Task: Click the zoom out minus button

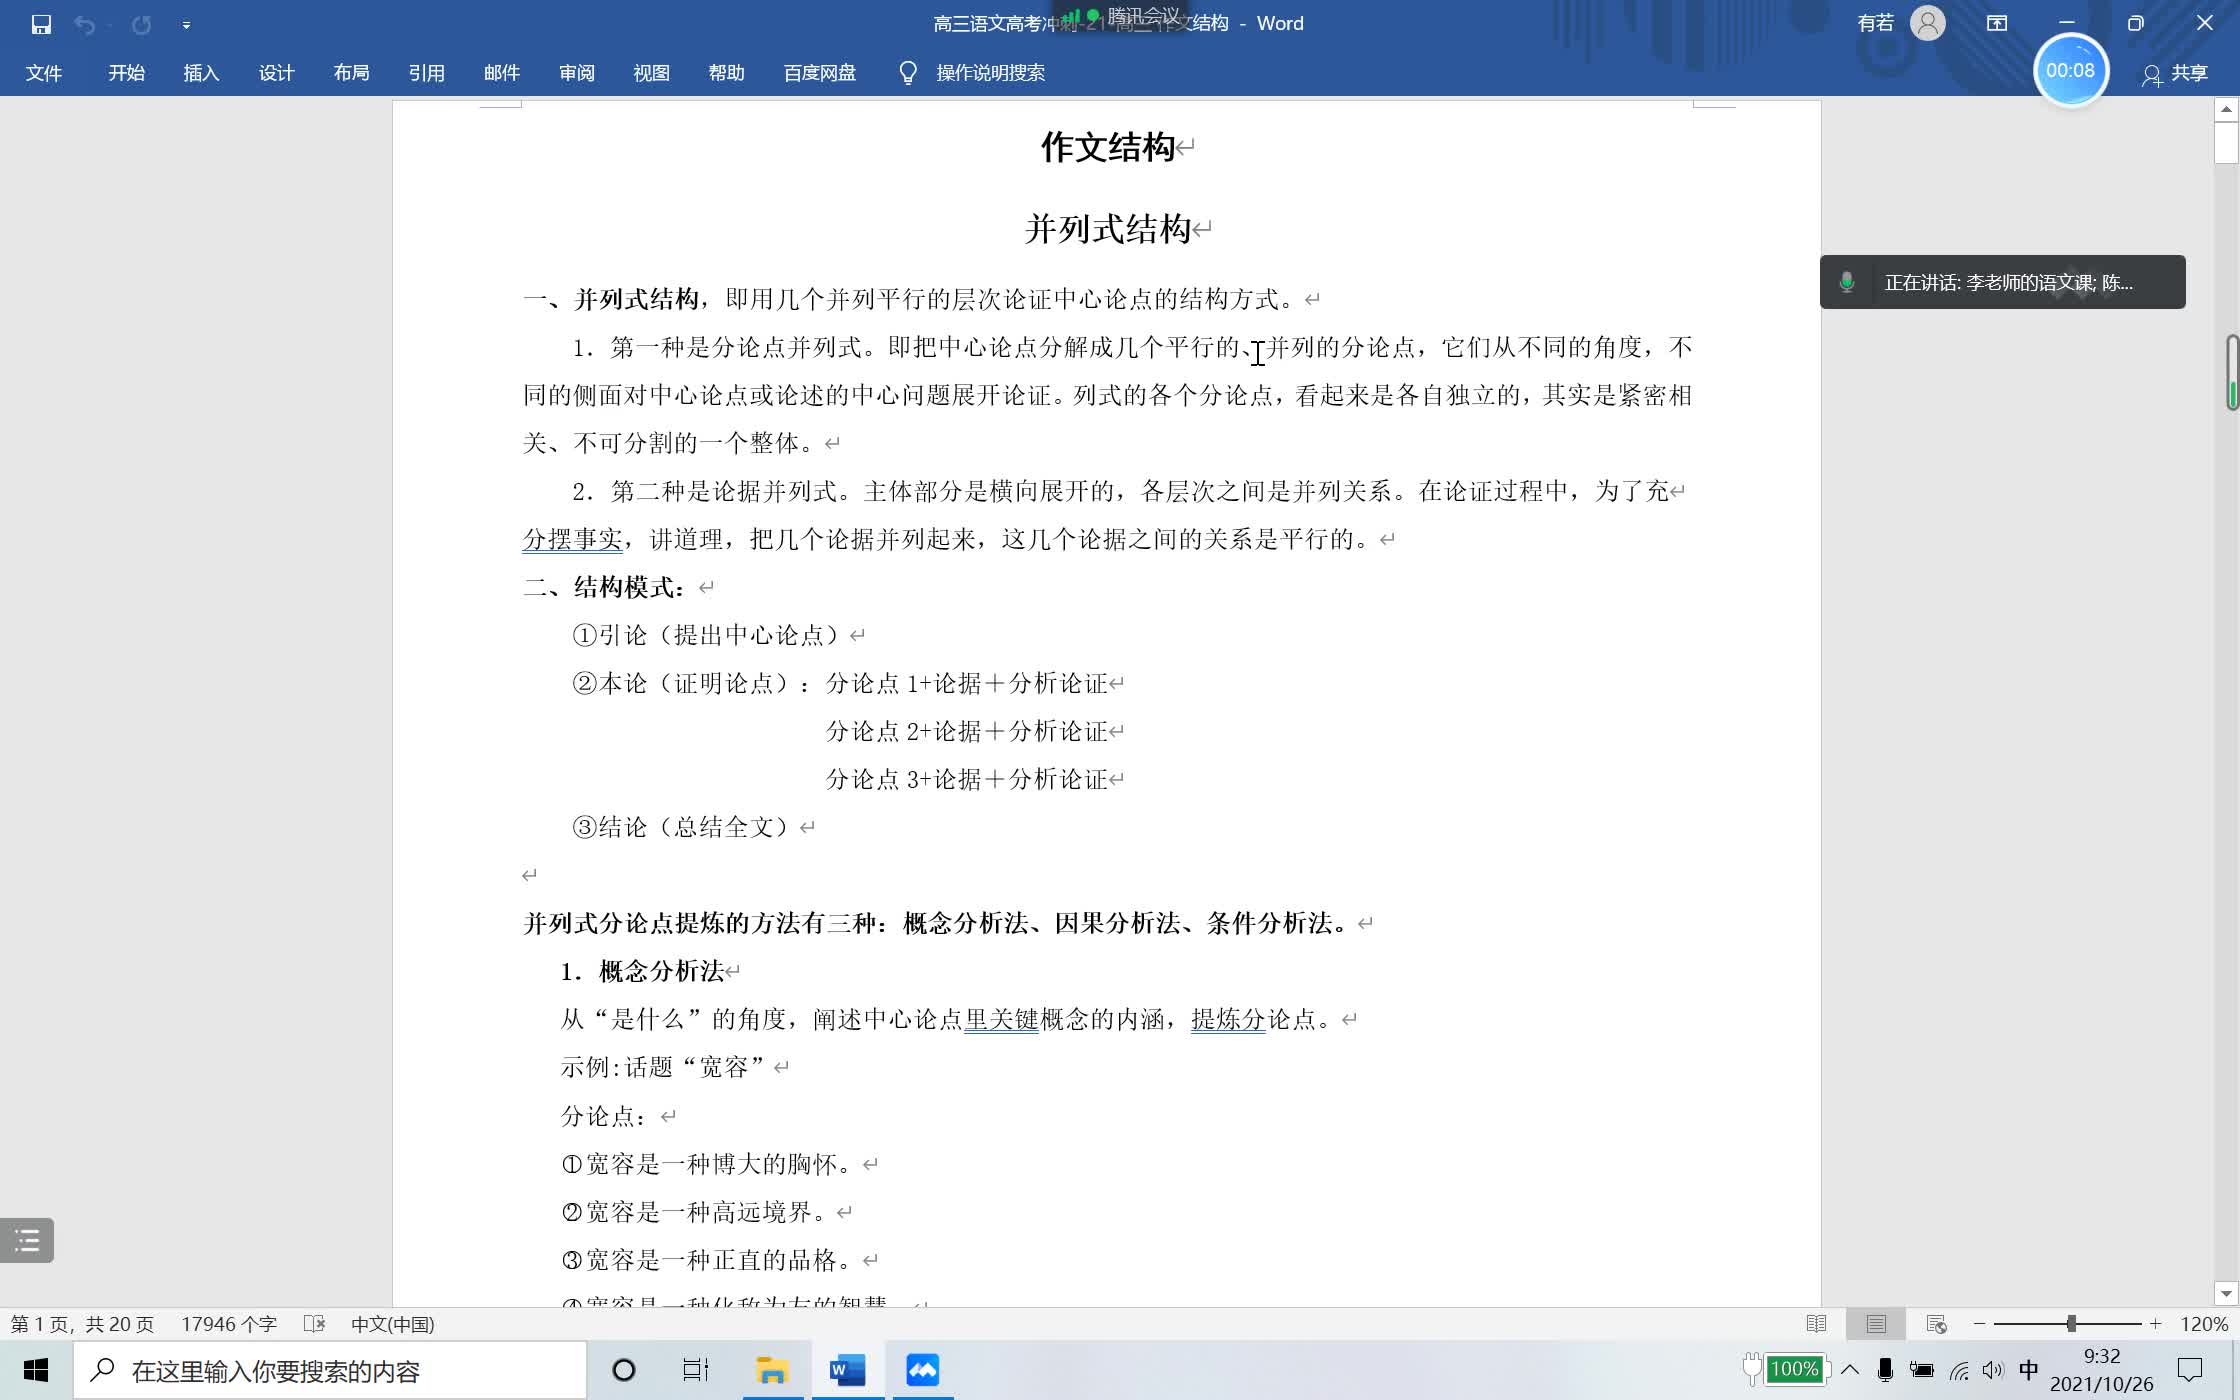Action: click(1979, 1324)
